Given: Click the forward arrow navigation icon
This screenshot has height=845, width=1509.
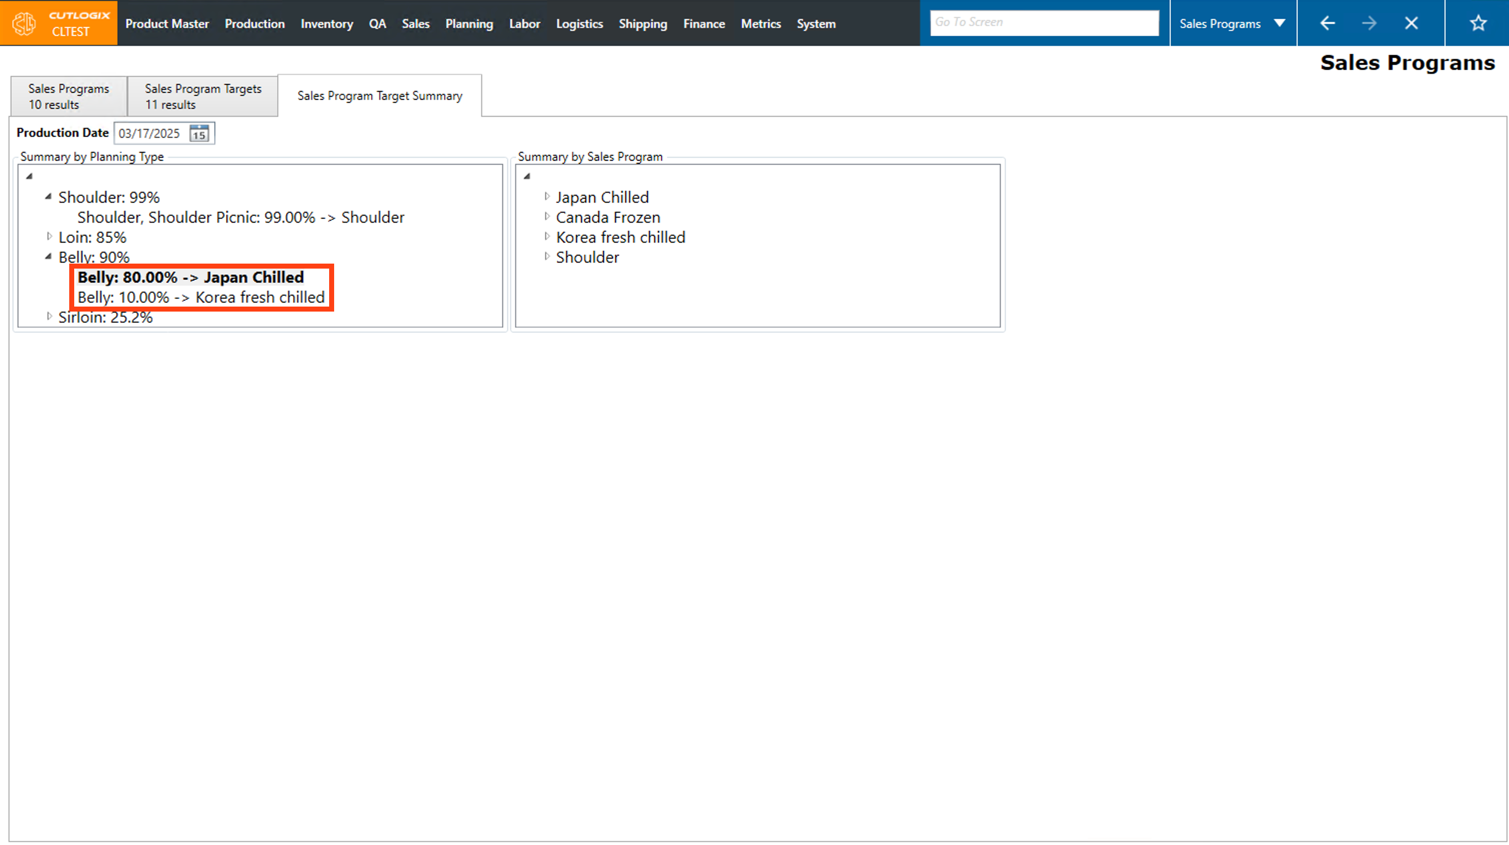Looking at the screenshot, I should (1369, 23).
